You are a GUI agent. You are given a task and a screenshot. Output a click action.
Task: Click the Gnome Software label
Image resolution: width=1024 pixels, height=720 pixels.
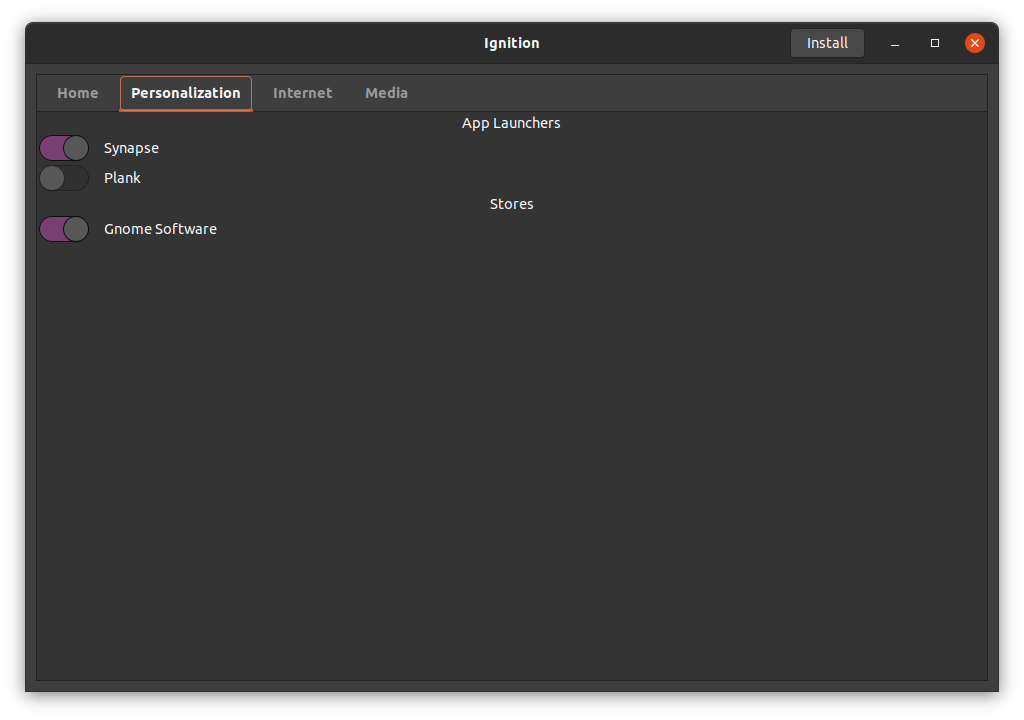(x=160, y=229)
